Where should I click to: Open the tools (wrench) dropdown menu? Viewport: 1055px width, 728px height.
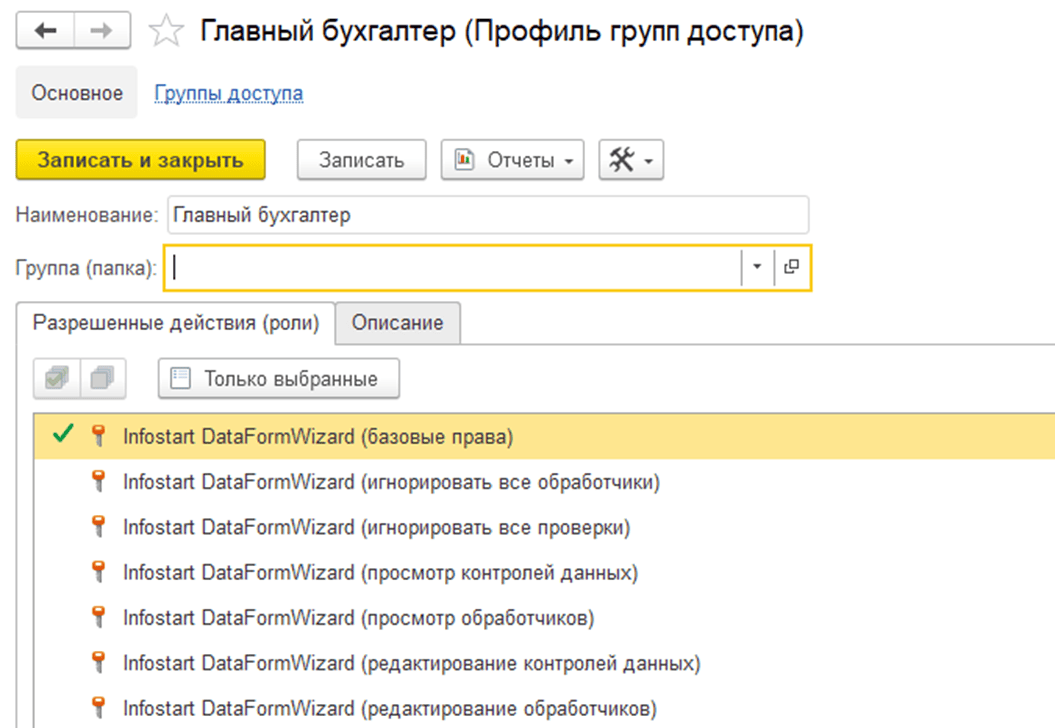631,160
